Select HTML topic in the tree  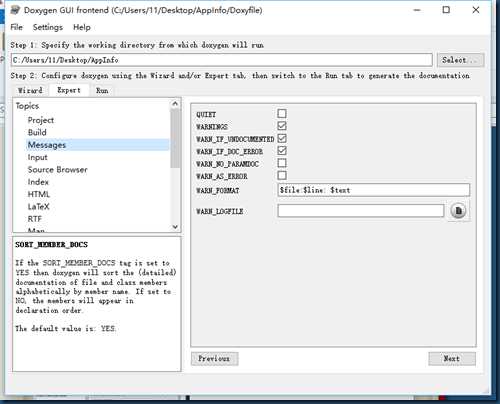(39, 194)
